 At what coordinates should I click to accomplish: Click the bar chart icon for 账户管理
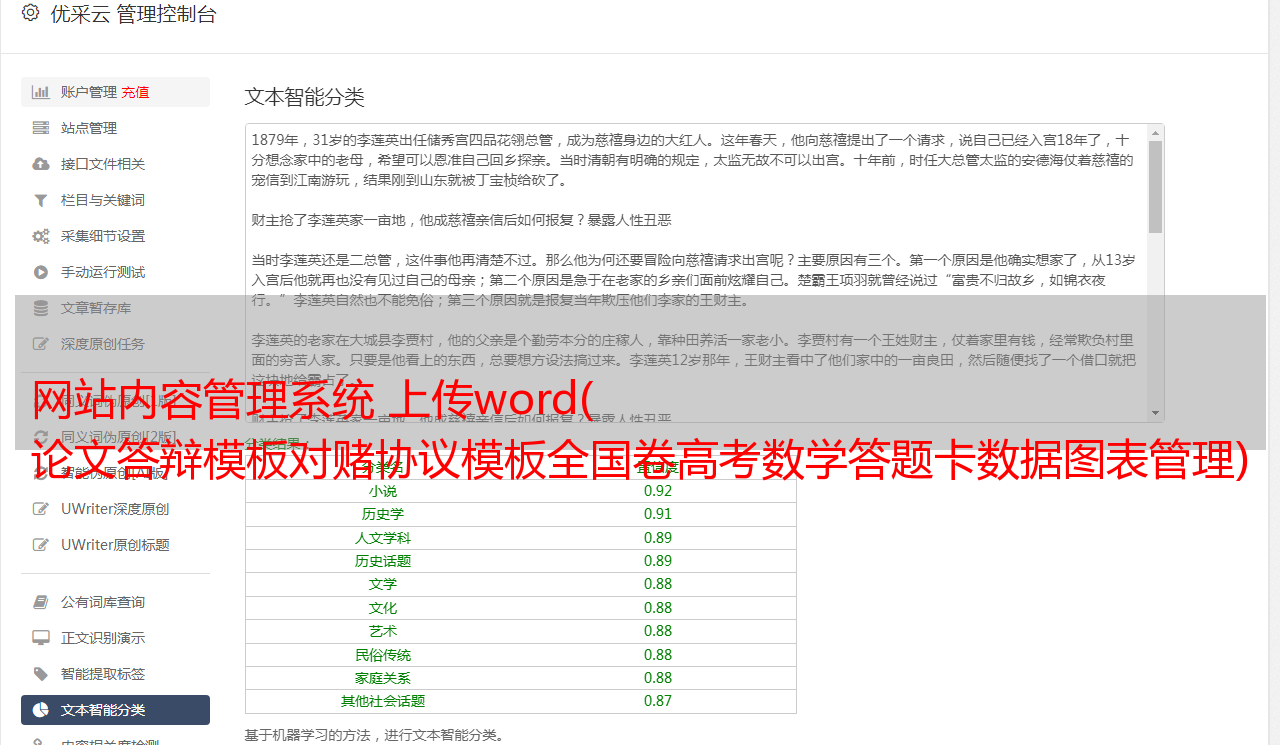point(41,92)
